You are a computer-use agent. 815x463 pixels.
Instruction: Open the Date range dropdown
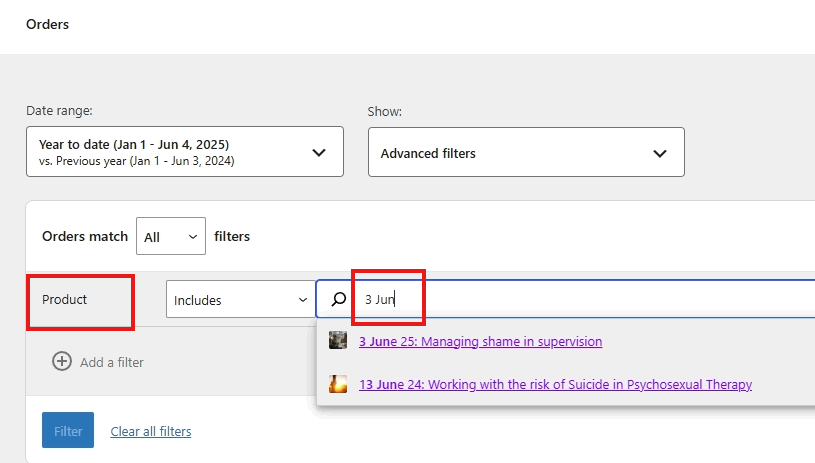[185, 152]
